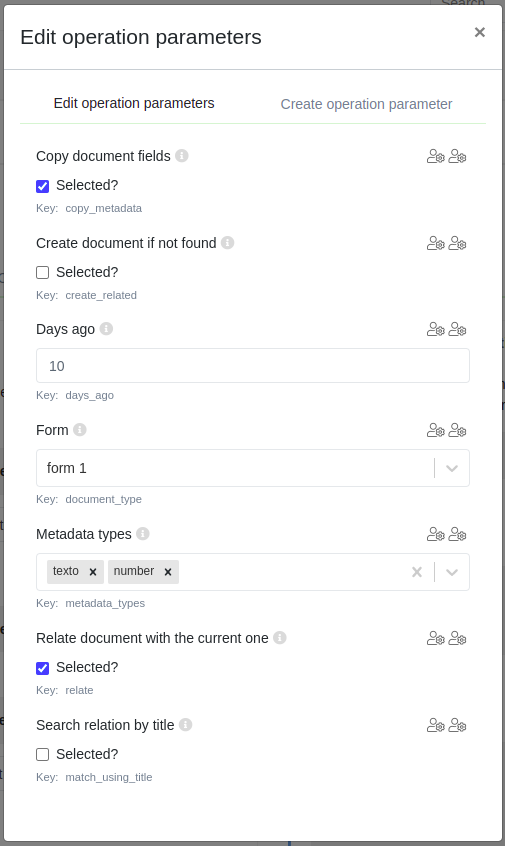Focus the Days ago input field

(253, 366)
